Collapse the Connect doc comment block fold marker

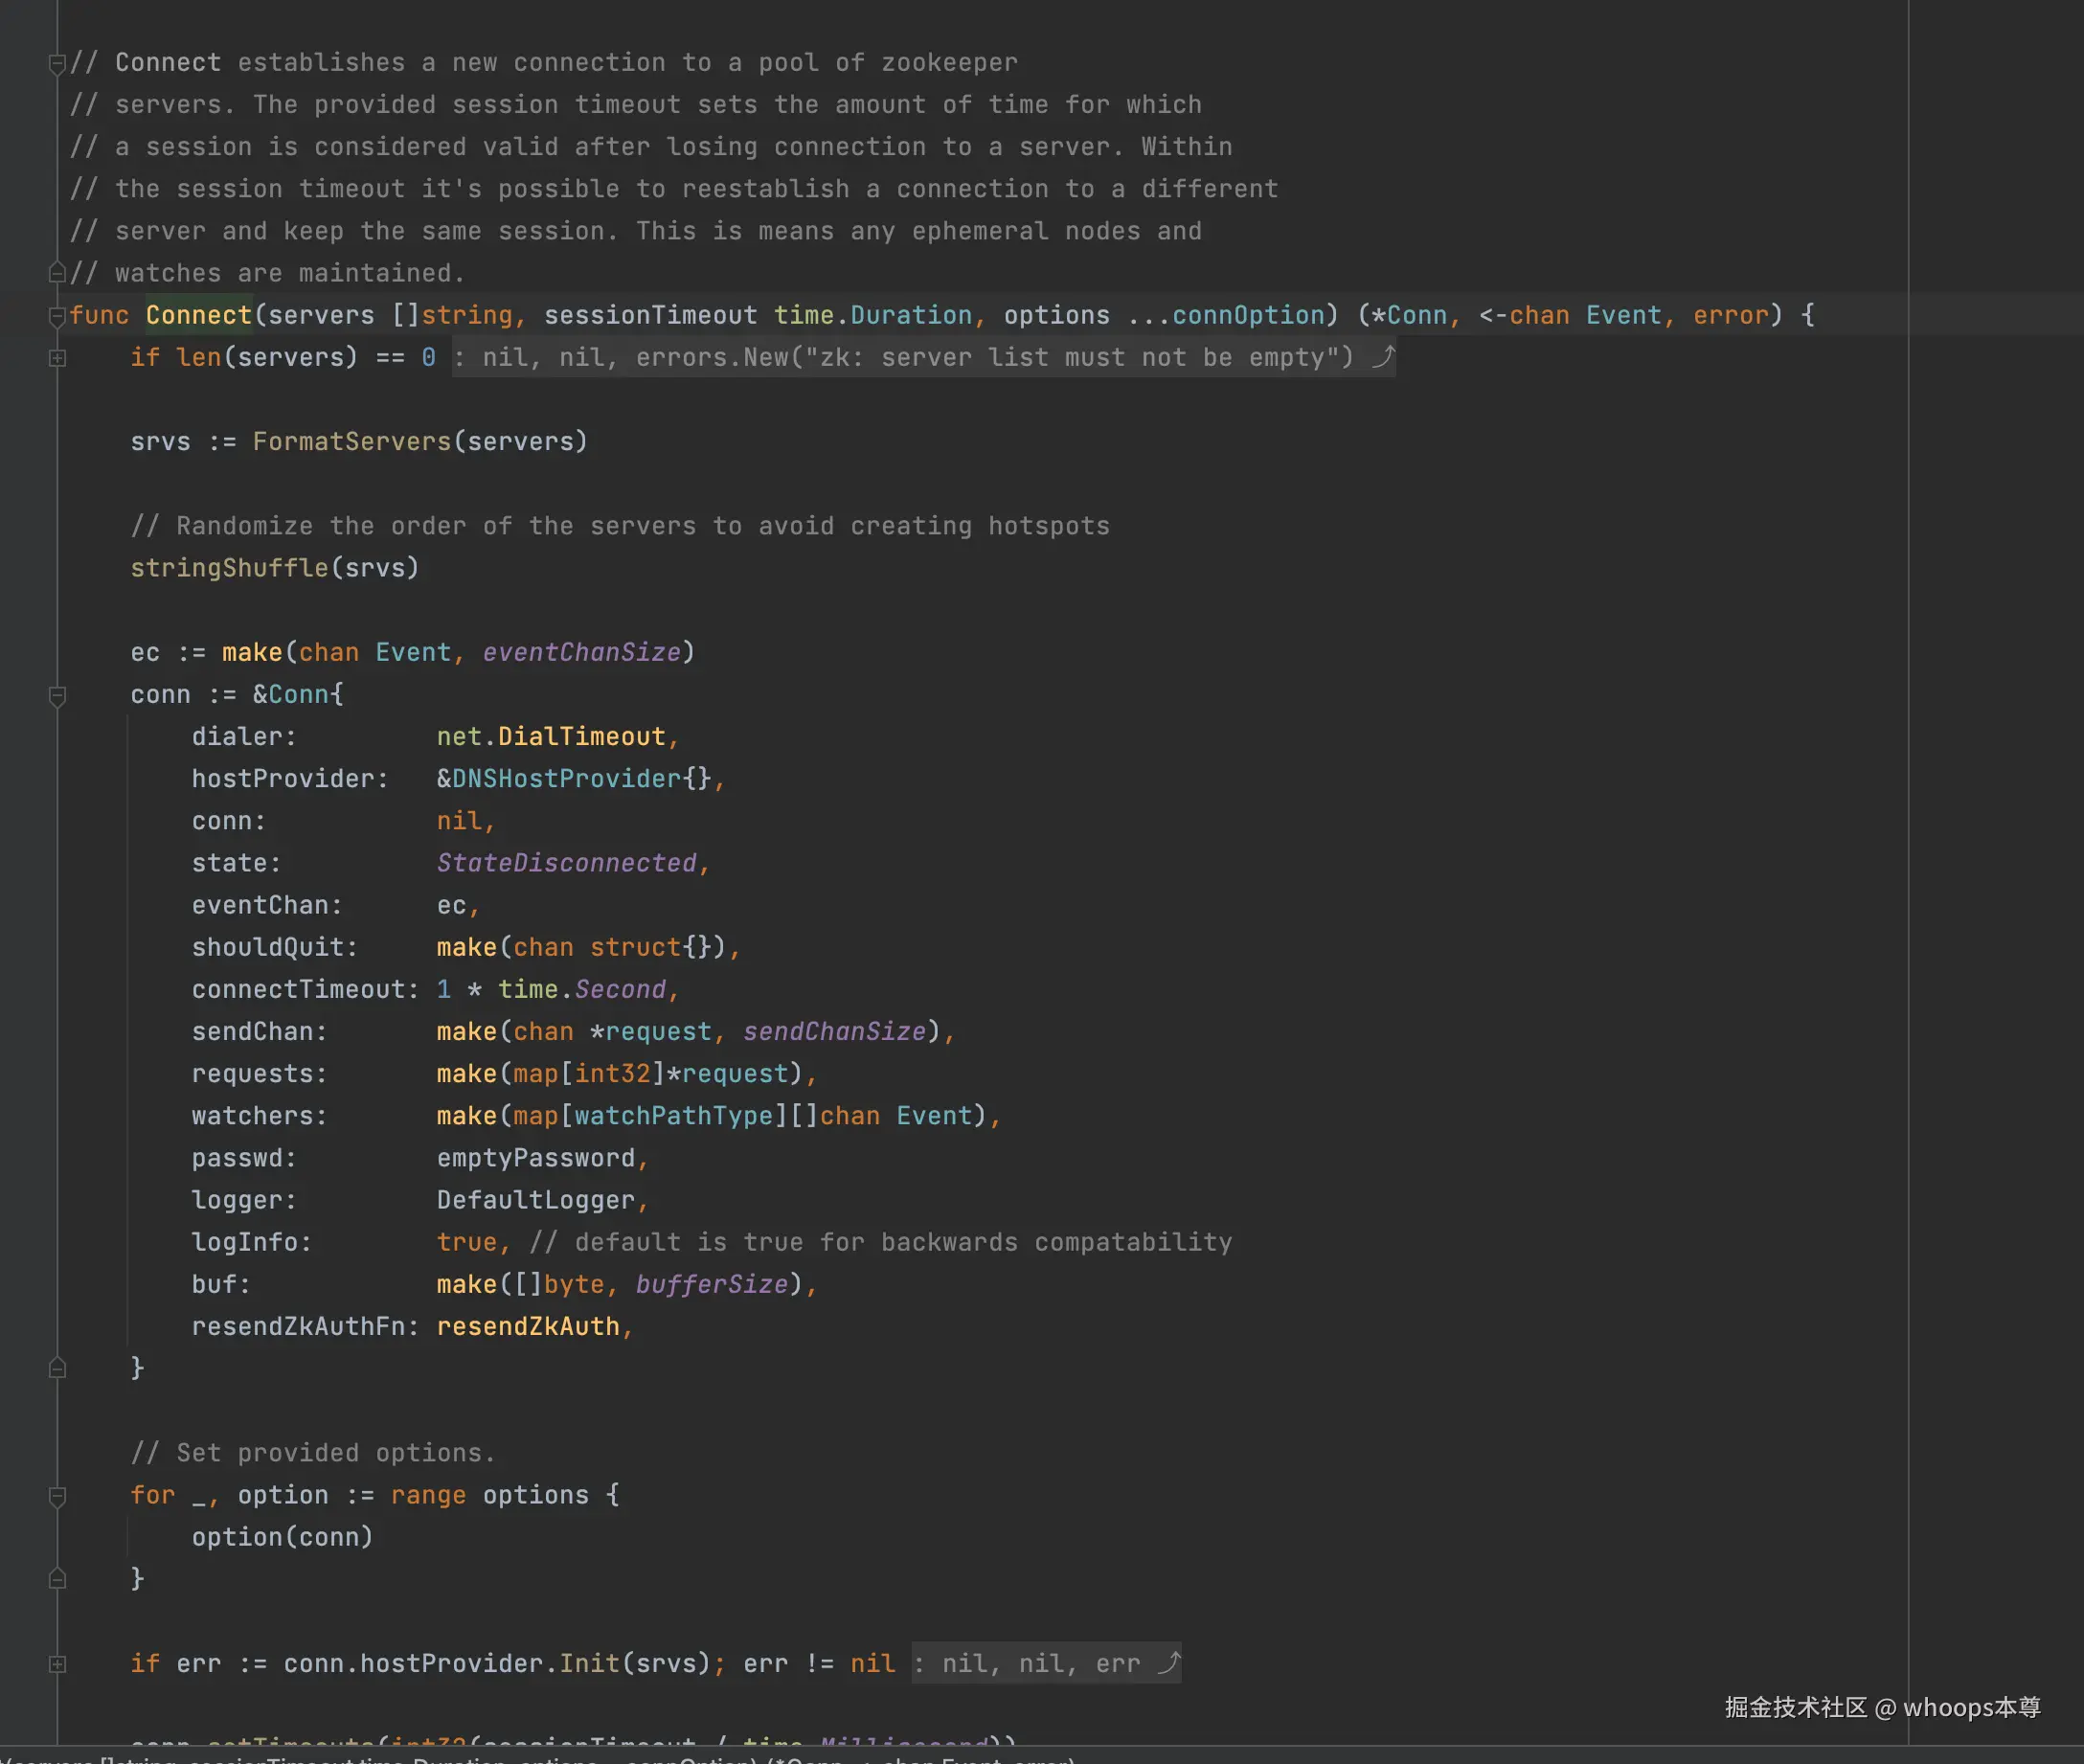(57, 64)
